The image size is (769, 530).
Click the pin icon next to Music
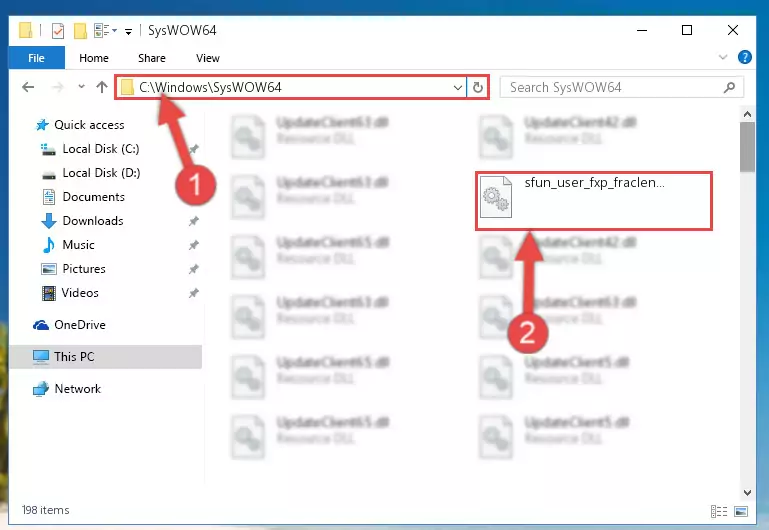pyautogui.click(x=194, y=245)
